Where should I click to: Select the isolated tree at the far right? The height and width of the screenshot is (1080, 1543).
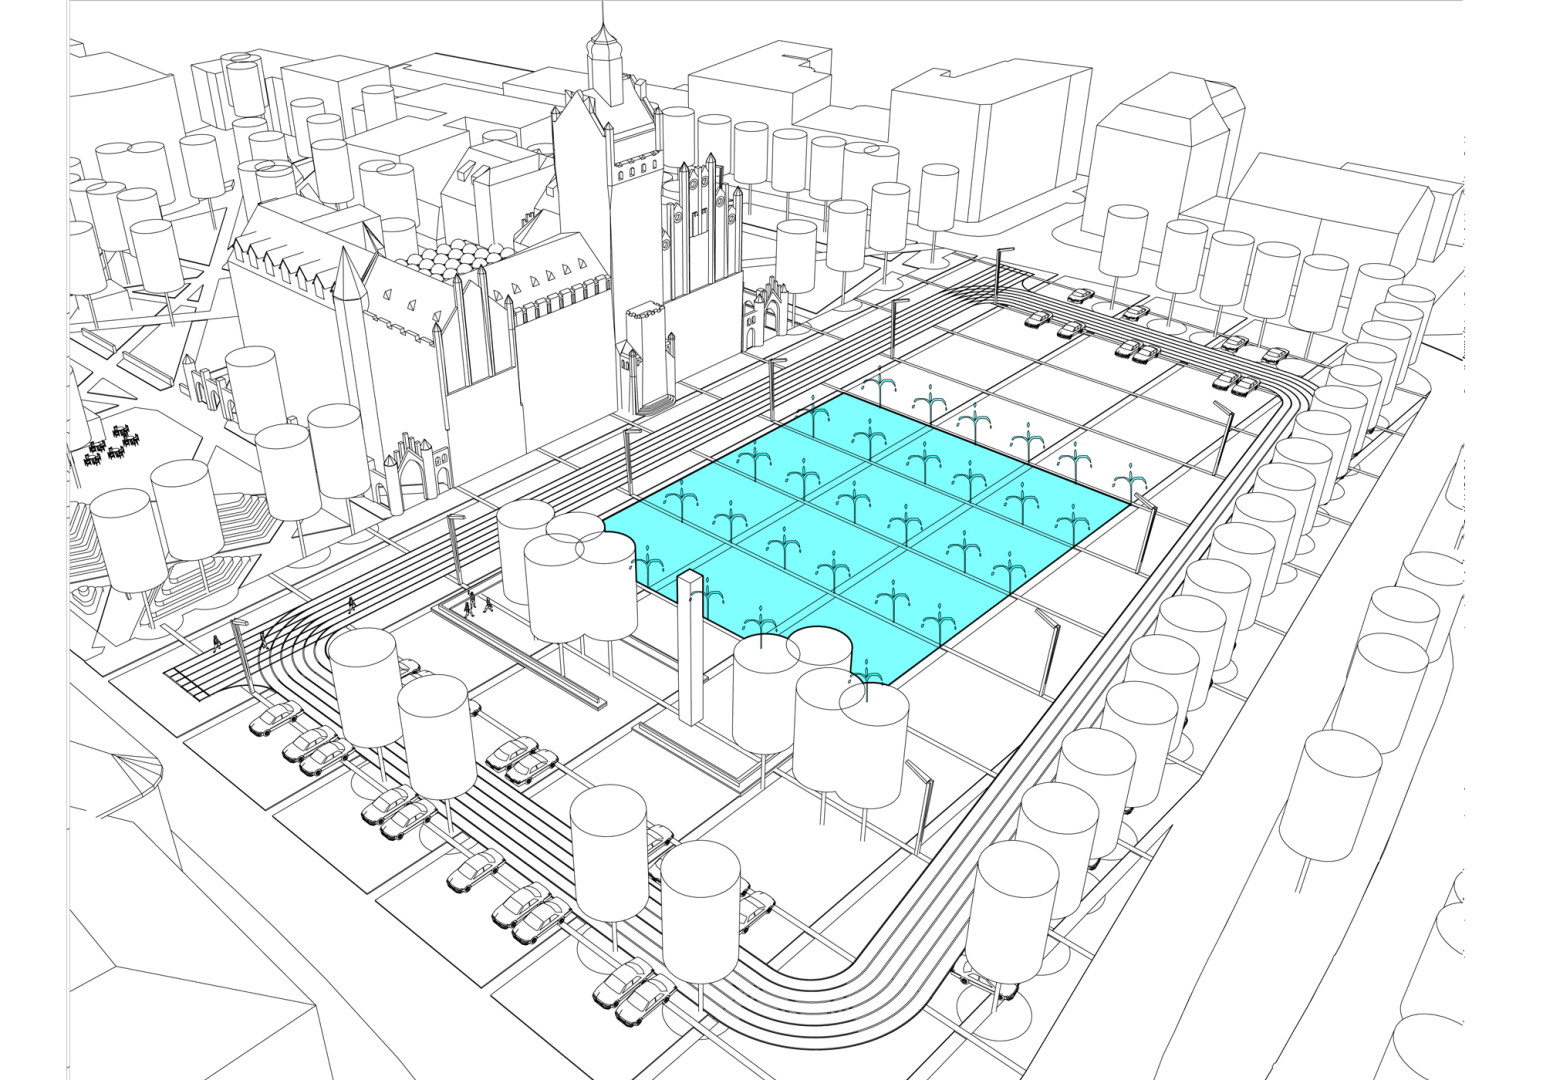pyautogui.click(x=1328, y=800)
